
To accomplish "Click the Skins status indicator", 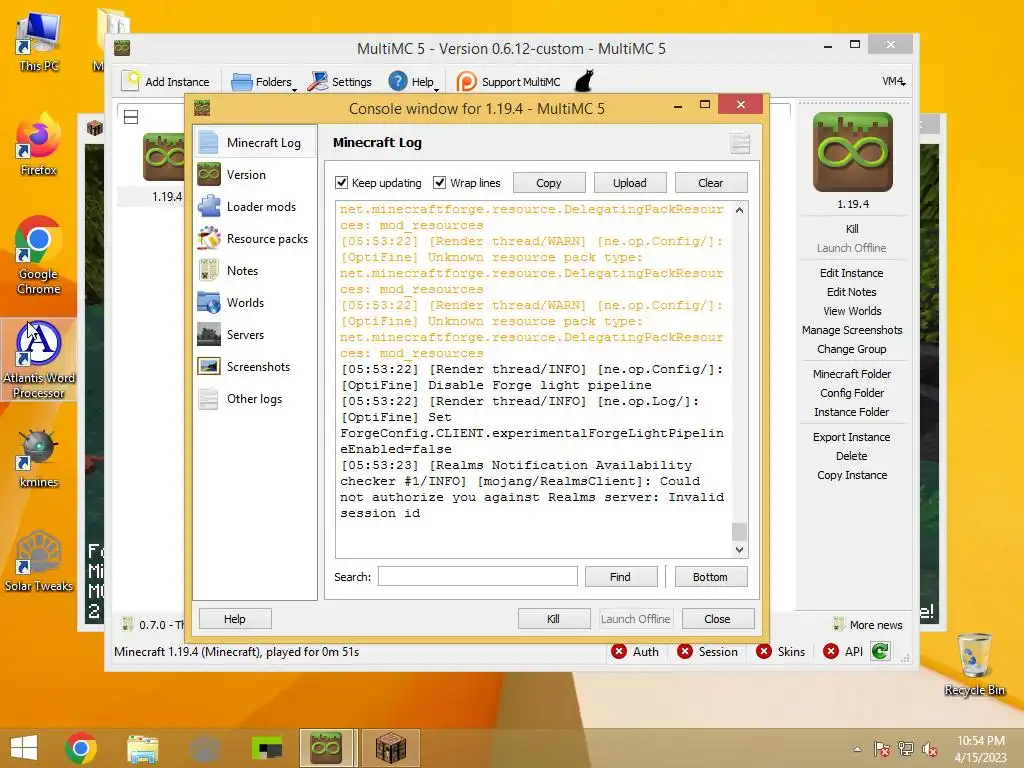I will click(x=780, y=652).
